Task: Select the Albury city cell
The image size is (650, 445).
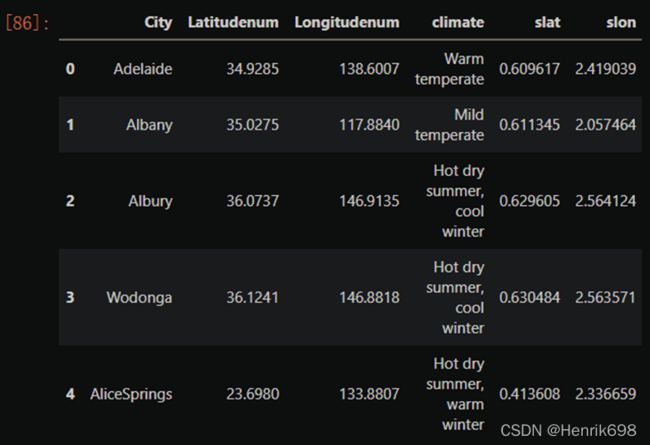Action: [150, 201]
